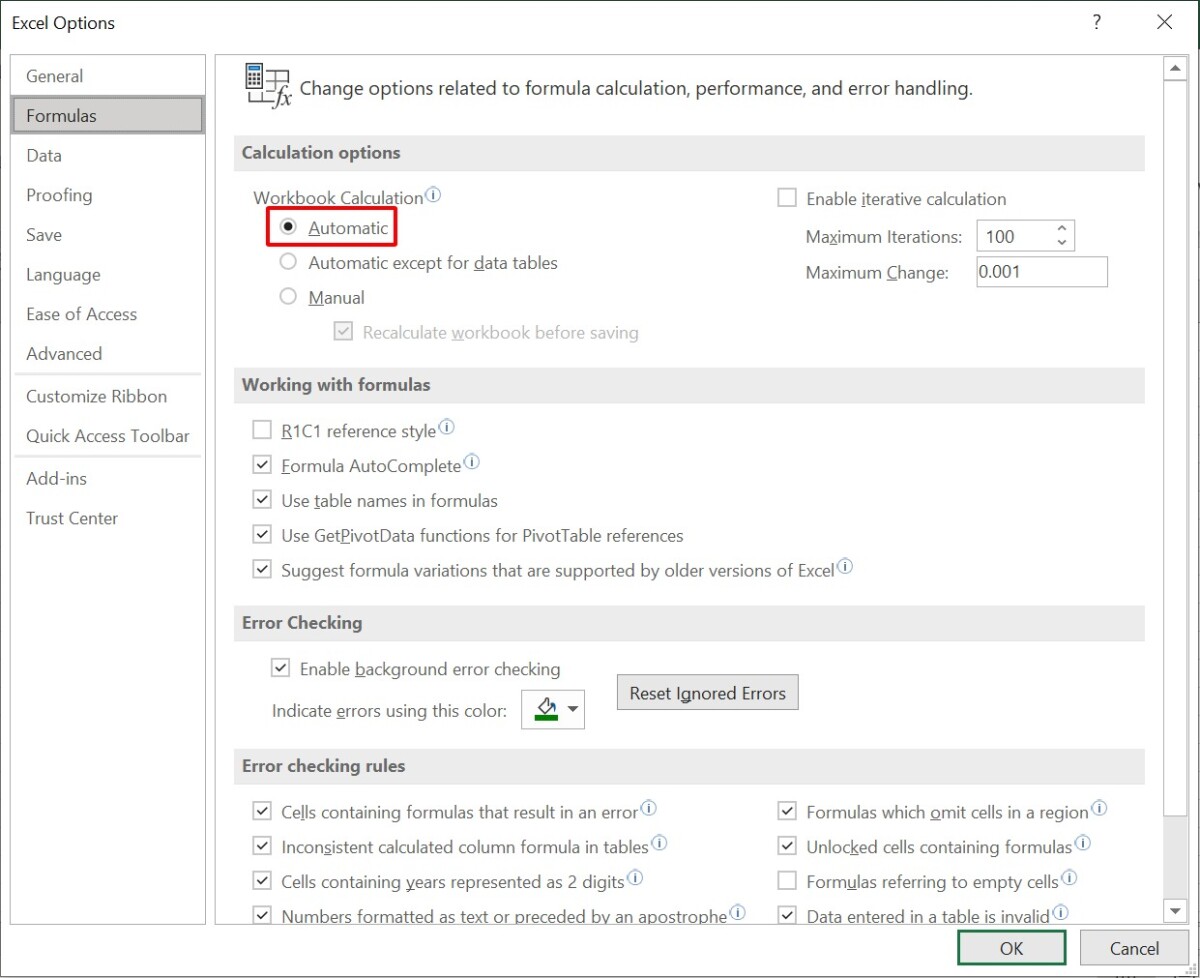1200x978 pixels.
Task: Toggle Numbers formatted as text checkbox
Action: click(x=262, y=915)
